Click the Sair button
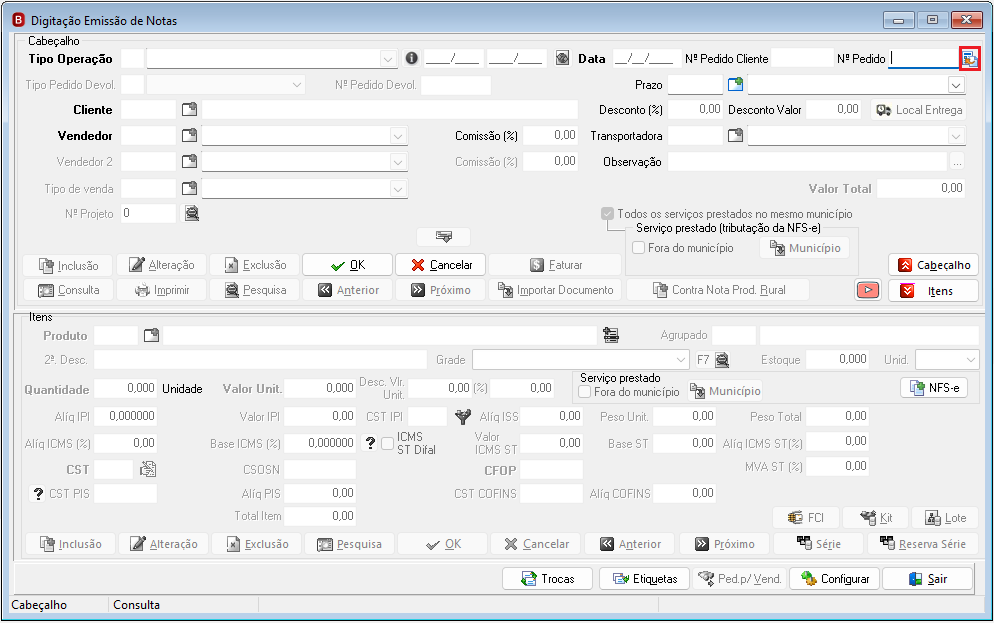Screen dimensions: 994x623 pyautogui.click(x=927, y=579)
